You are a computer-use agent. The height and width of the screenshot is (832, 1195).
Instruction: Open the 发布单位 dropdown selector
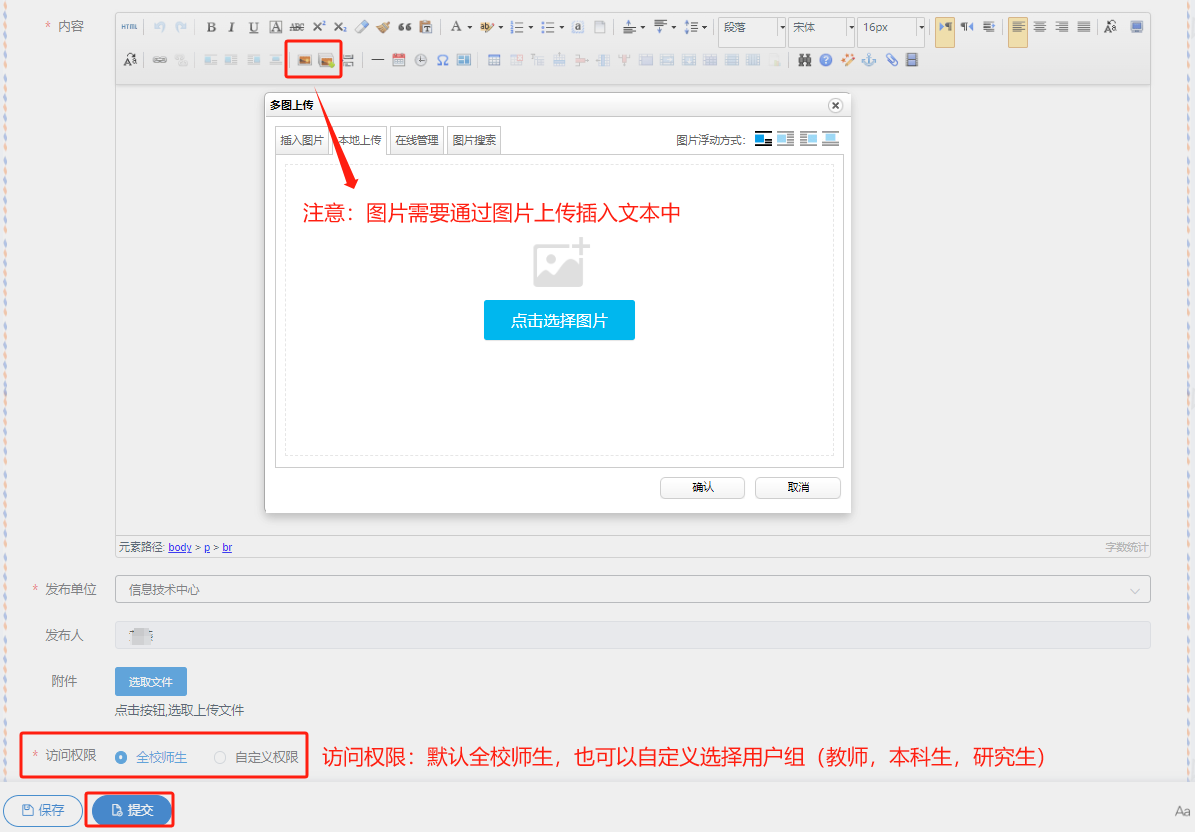[x=632, y=589]
